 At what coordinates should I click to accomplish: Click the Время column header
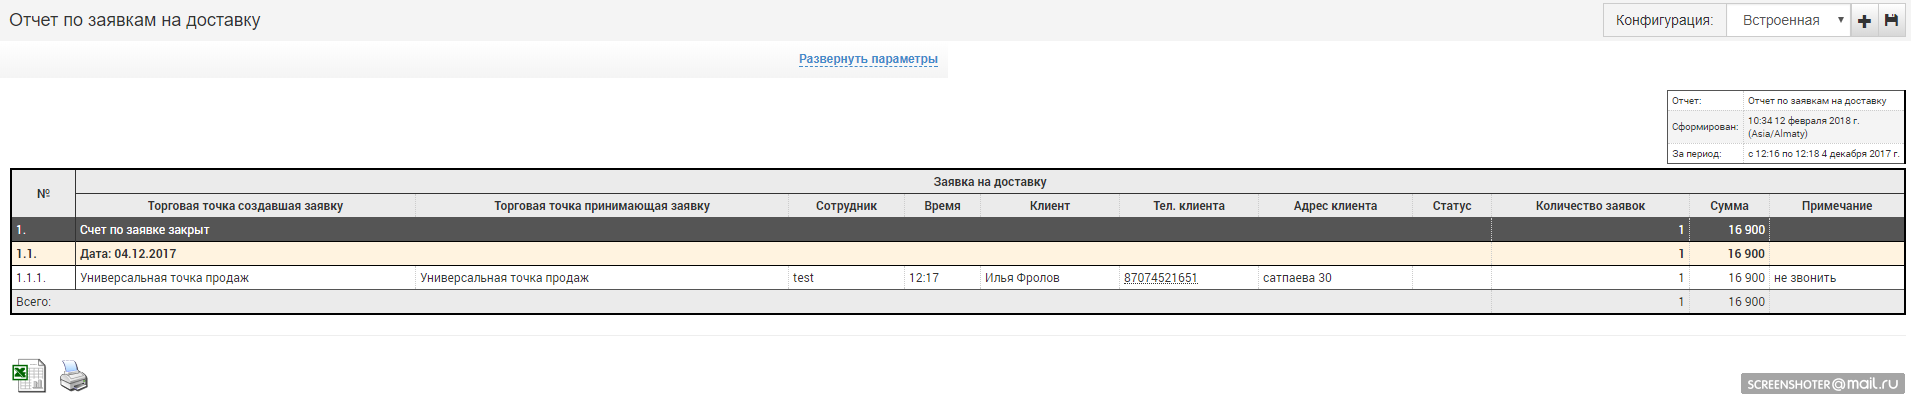pos(942,206)
